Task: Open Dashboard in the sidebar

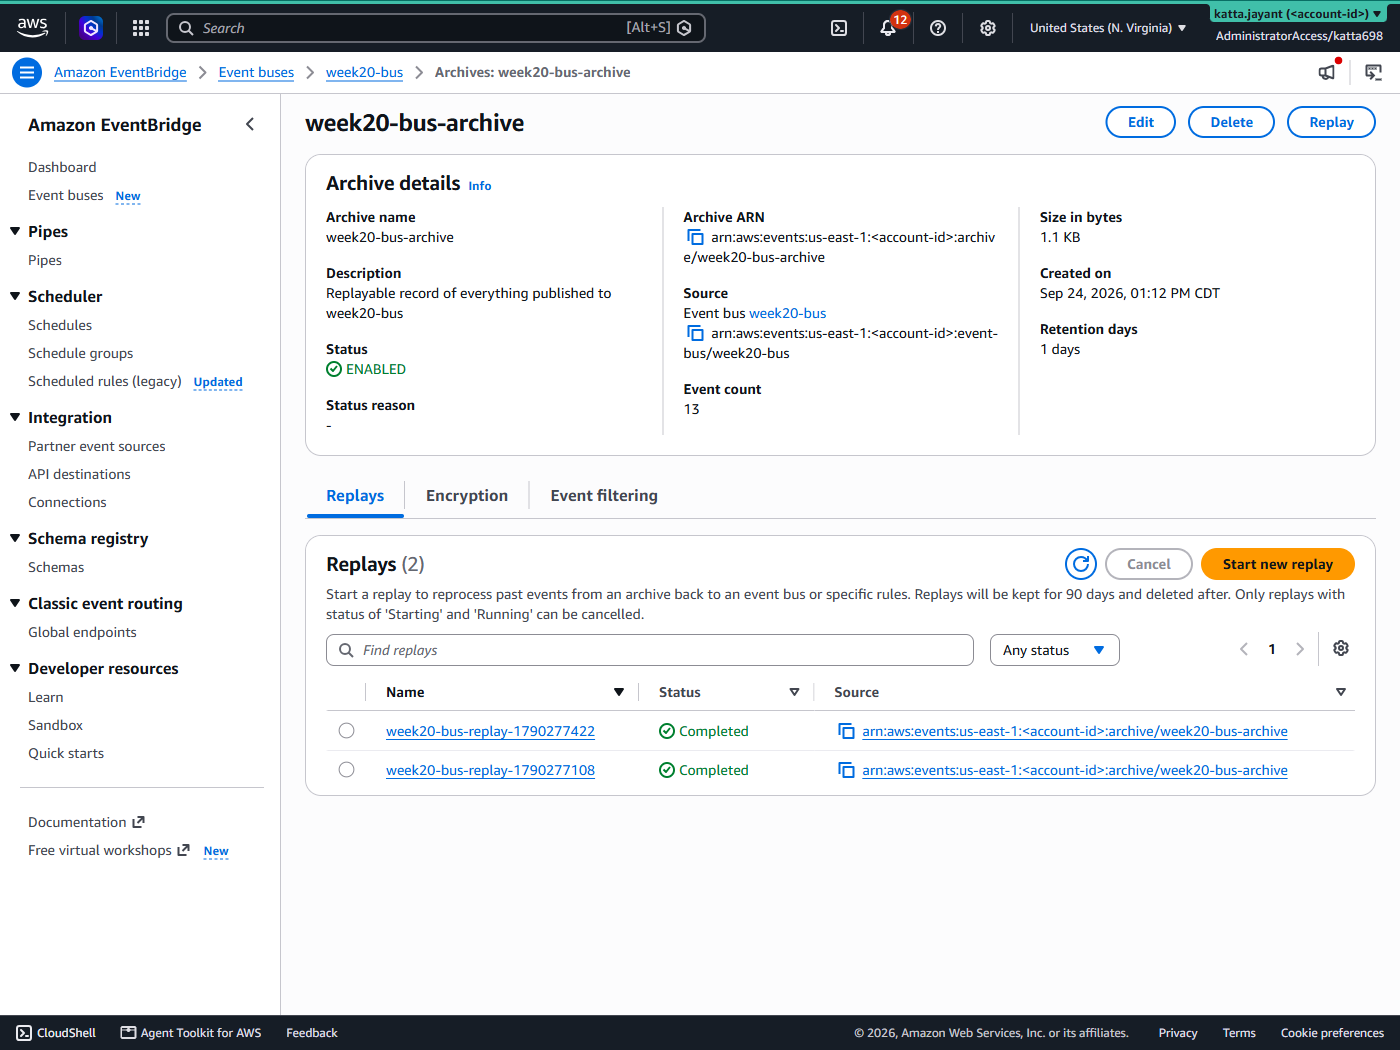Action: (x=62, y=167)
